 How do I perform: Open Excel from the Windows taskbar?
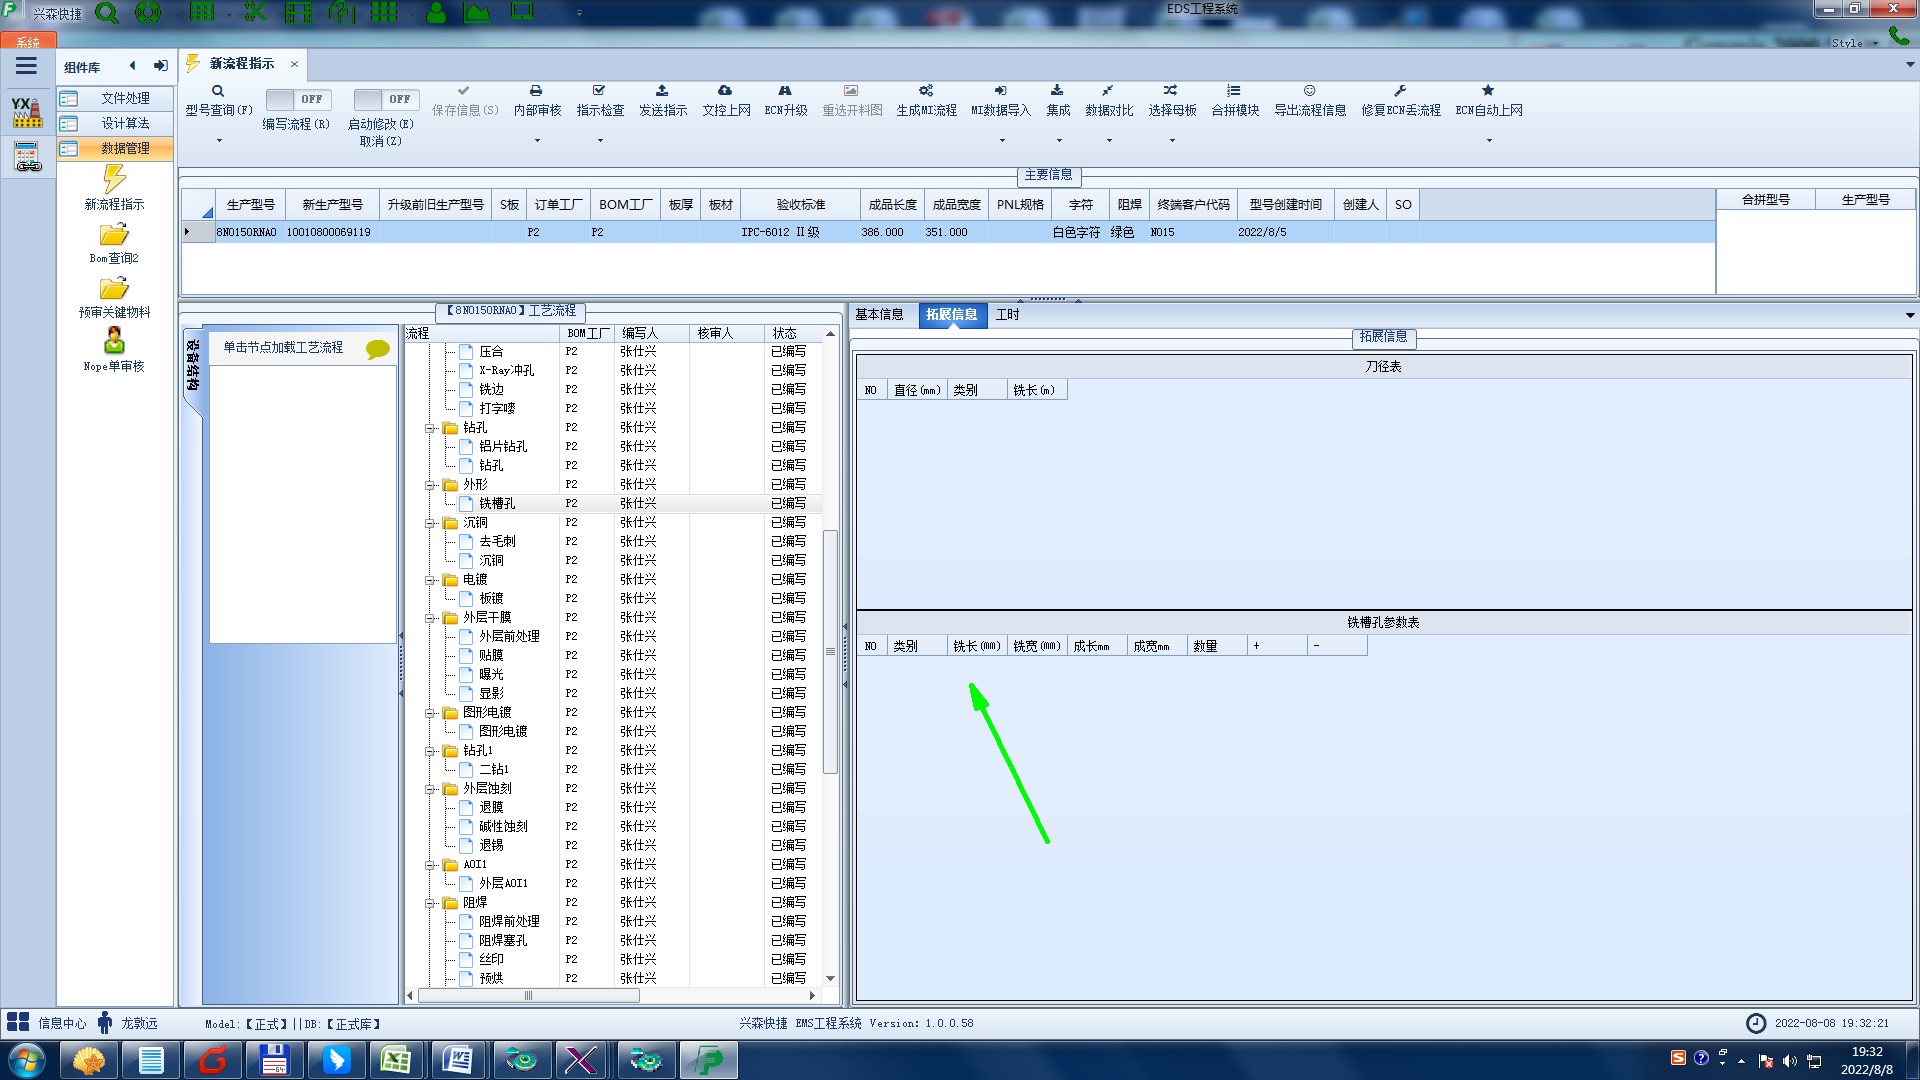tap(396, 1059)
